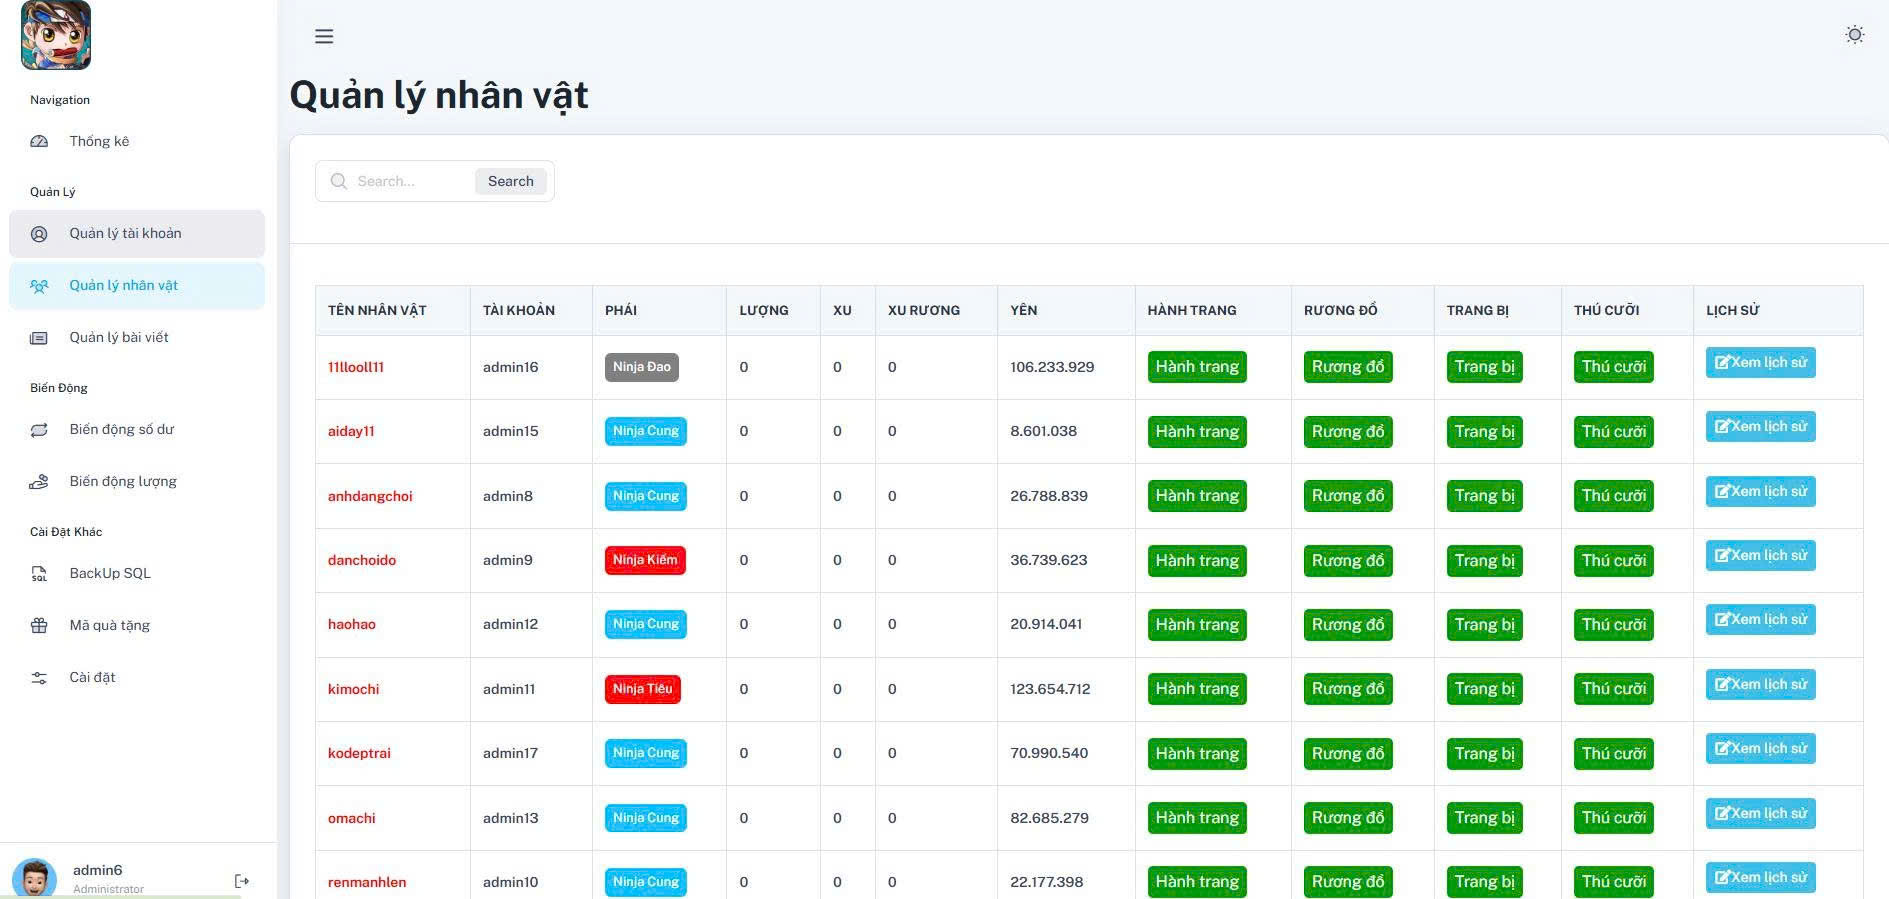Viewport: 1889px width, 899px height.
Task: Open Quản lý bài viết menu item
Action: (118, 338)
